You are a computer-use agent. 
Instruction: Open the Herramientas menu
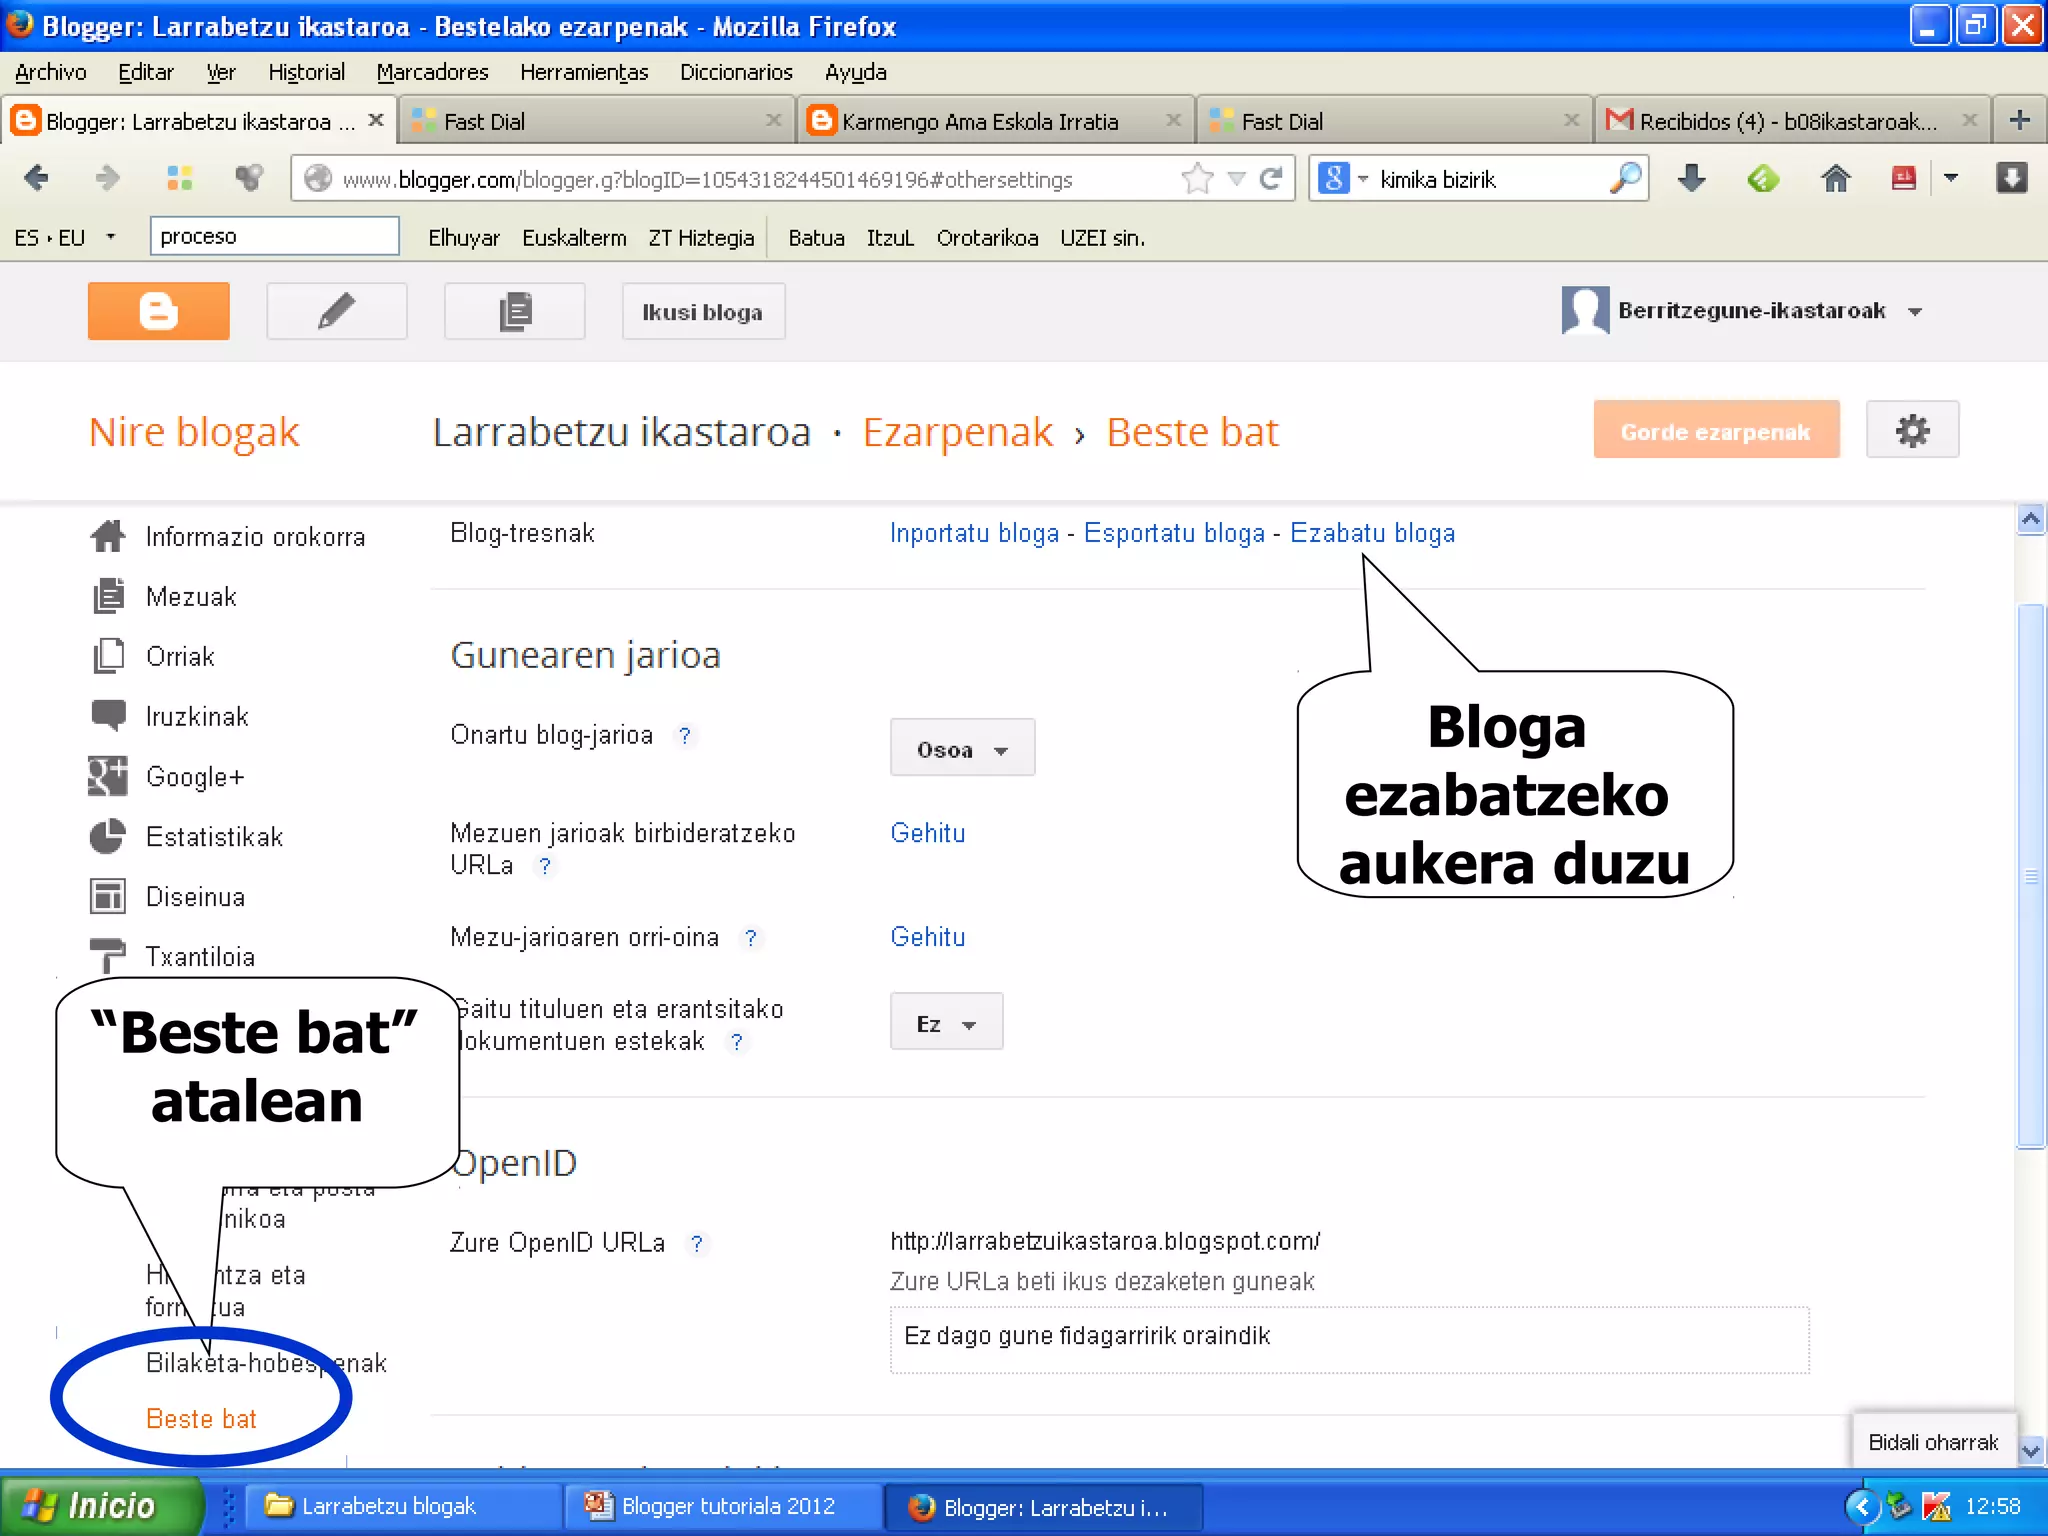(x=584, y=72)
